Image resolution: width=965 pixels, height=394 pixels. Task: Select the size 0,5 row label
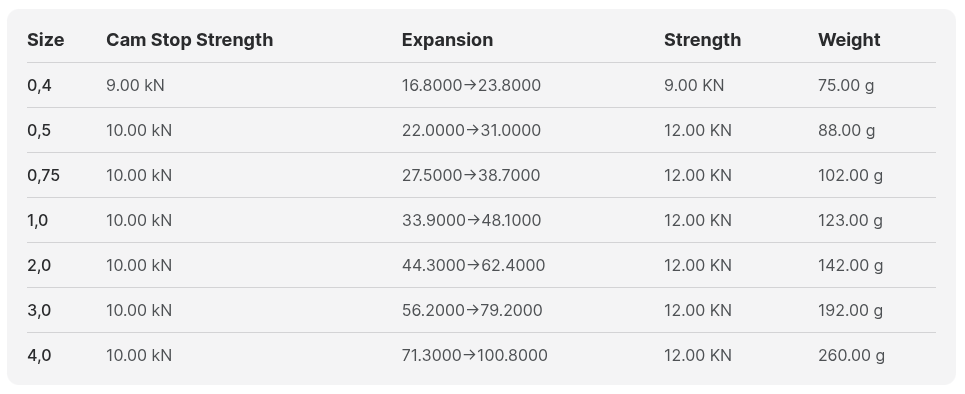click(x=39, y=131)
